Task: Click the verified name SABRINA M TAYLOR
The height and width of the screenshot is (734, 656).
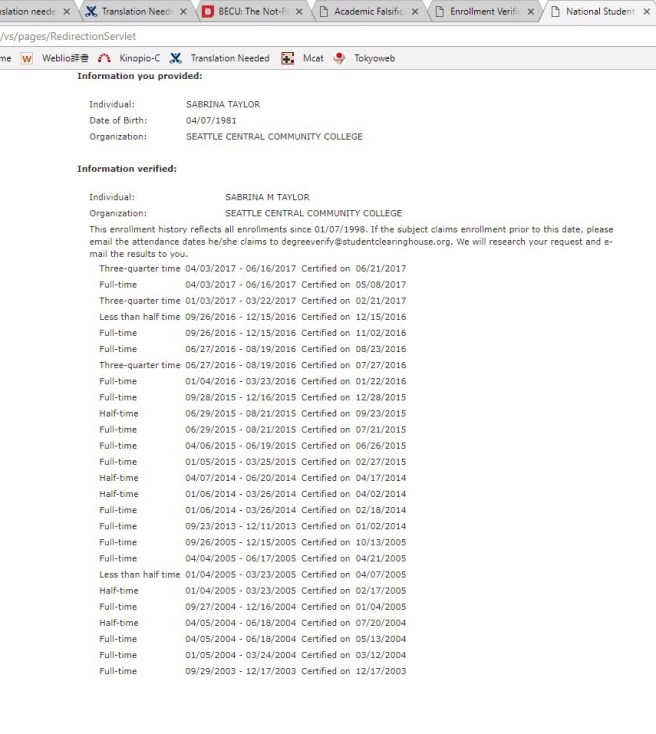Action: [267, 198]
